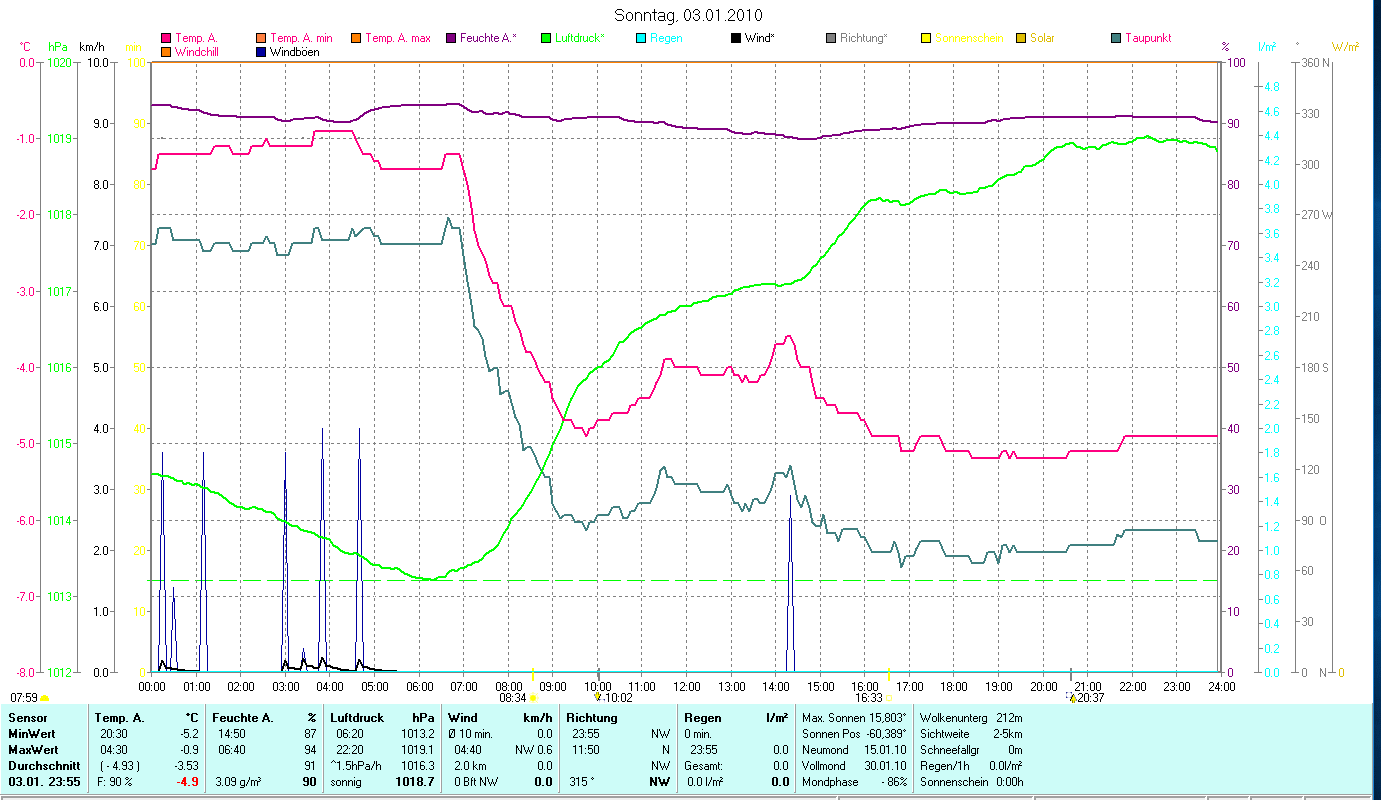Click the black Wind* legend swatch
This screenshot has height=800, width=1381.
(x=736, y=38)
